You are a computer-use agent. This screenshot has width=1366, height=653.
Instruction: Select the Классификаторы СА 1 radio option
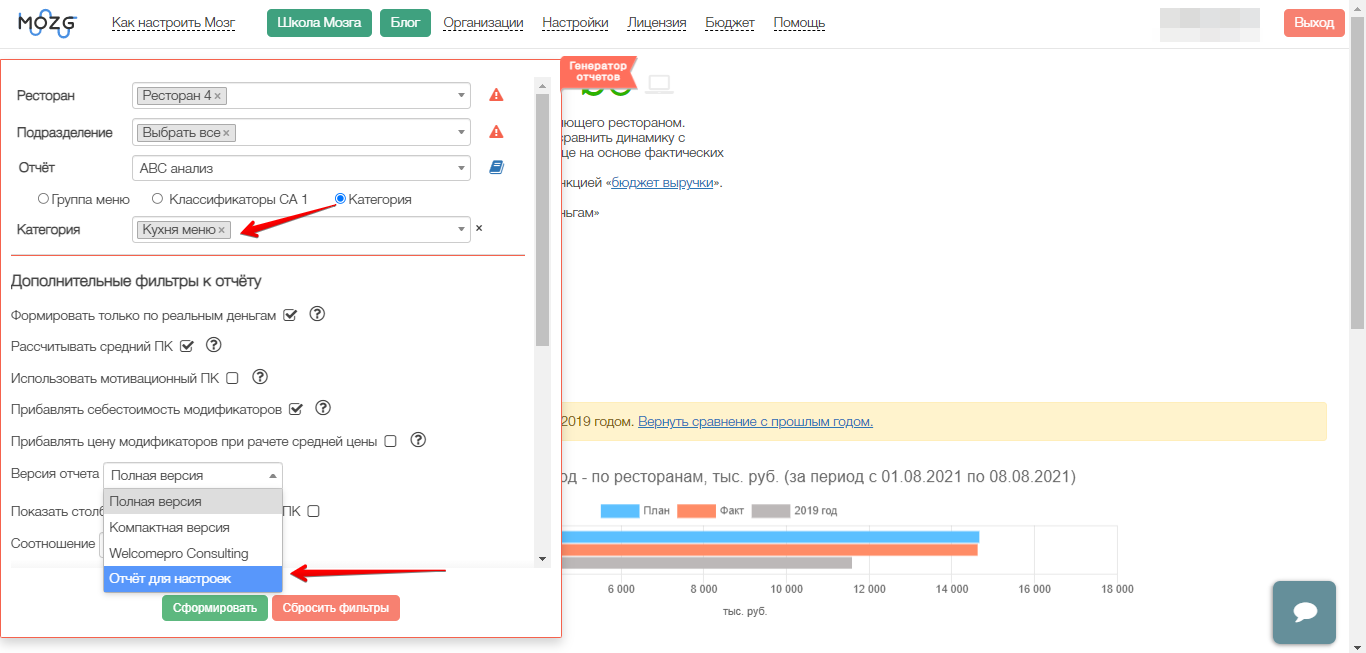[157, 199]
